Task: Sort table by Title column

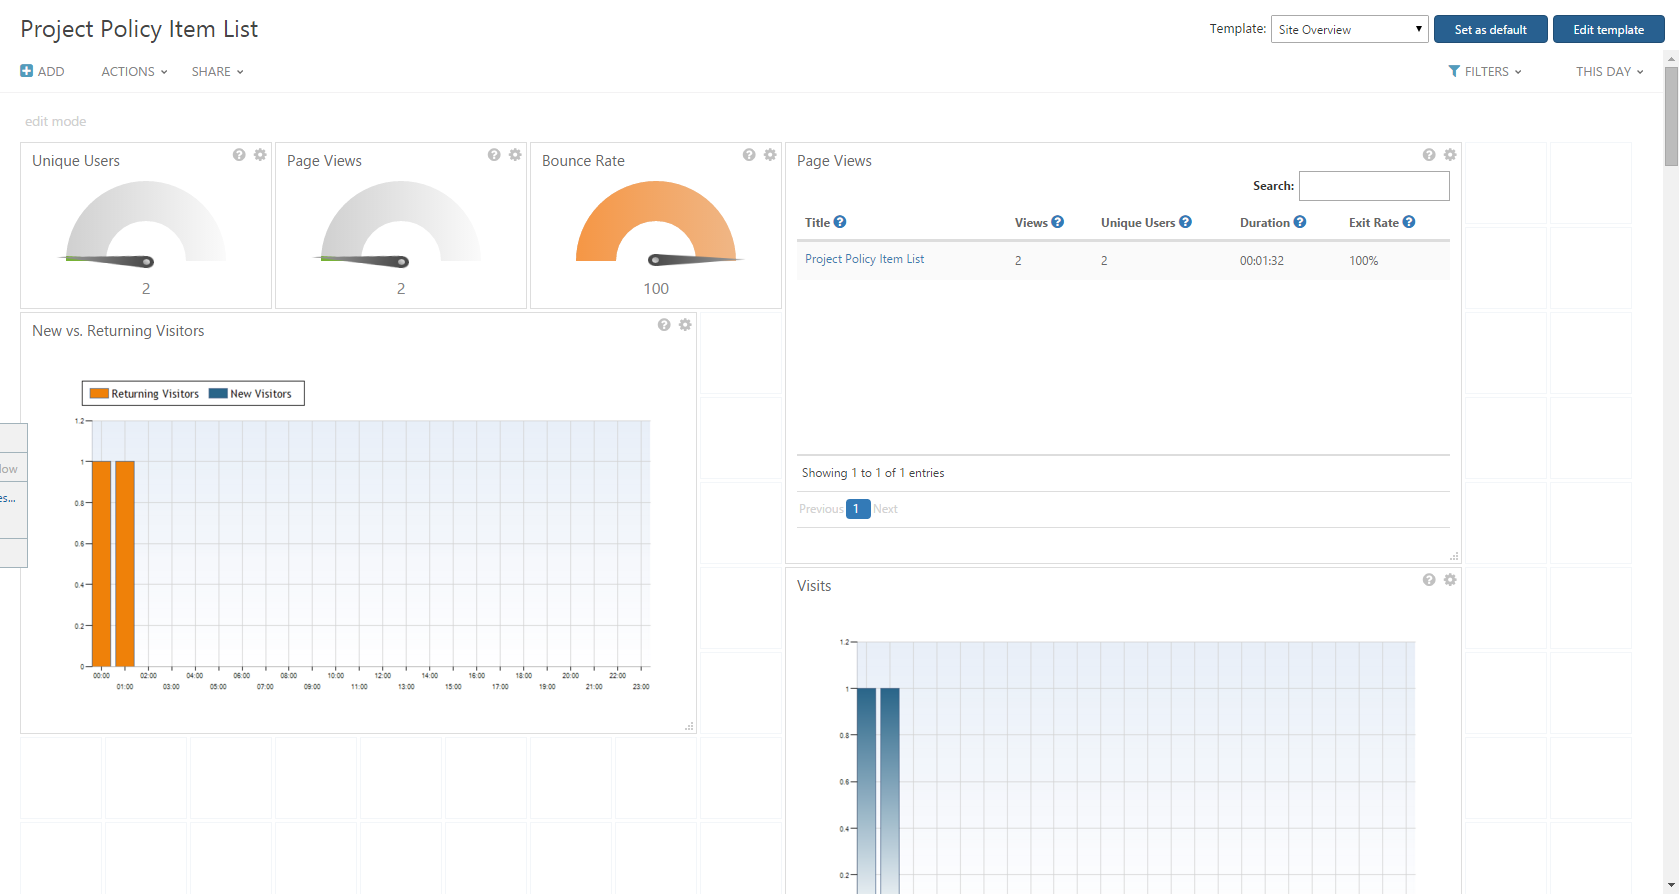Action: (817, 223)
